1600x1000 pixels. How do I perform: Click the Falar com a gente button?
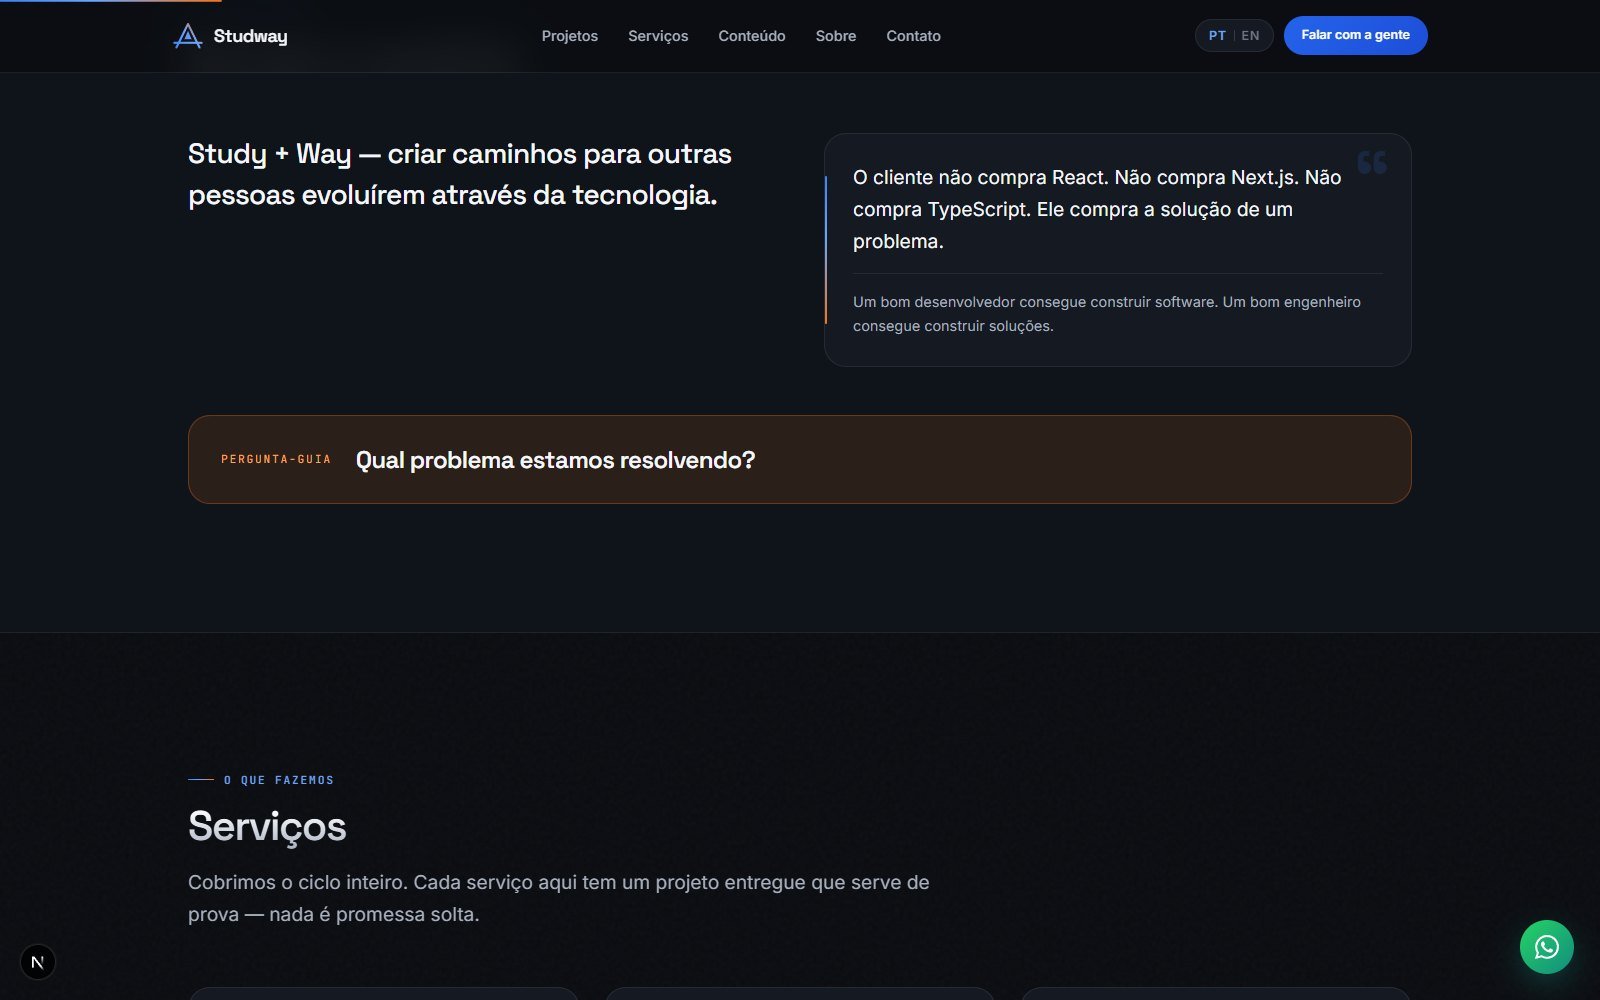click(1355, 35)
